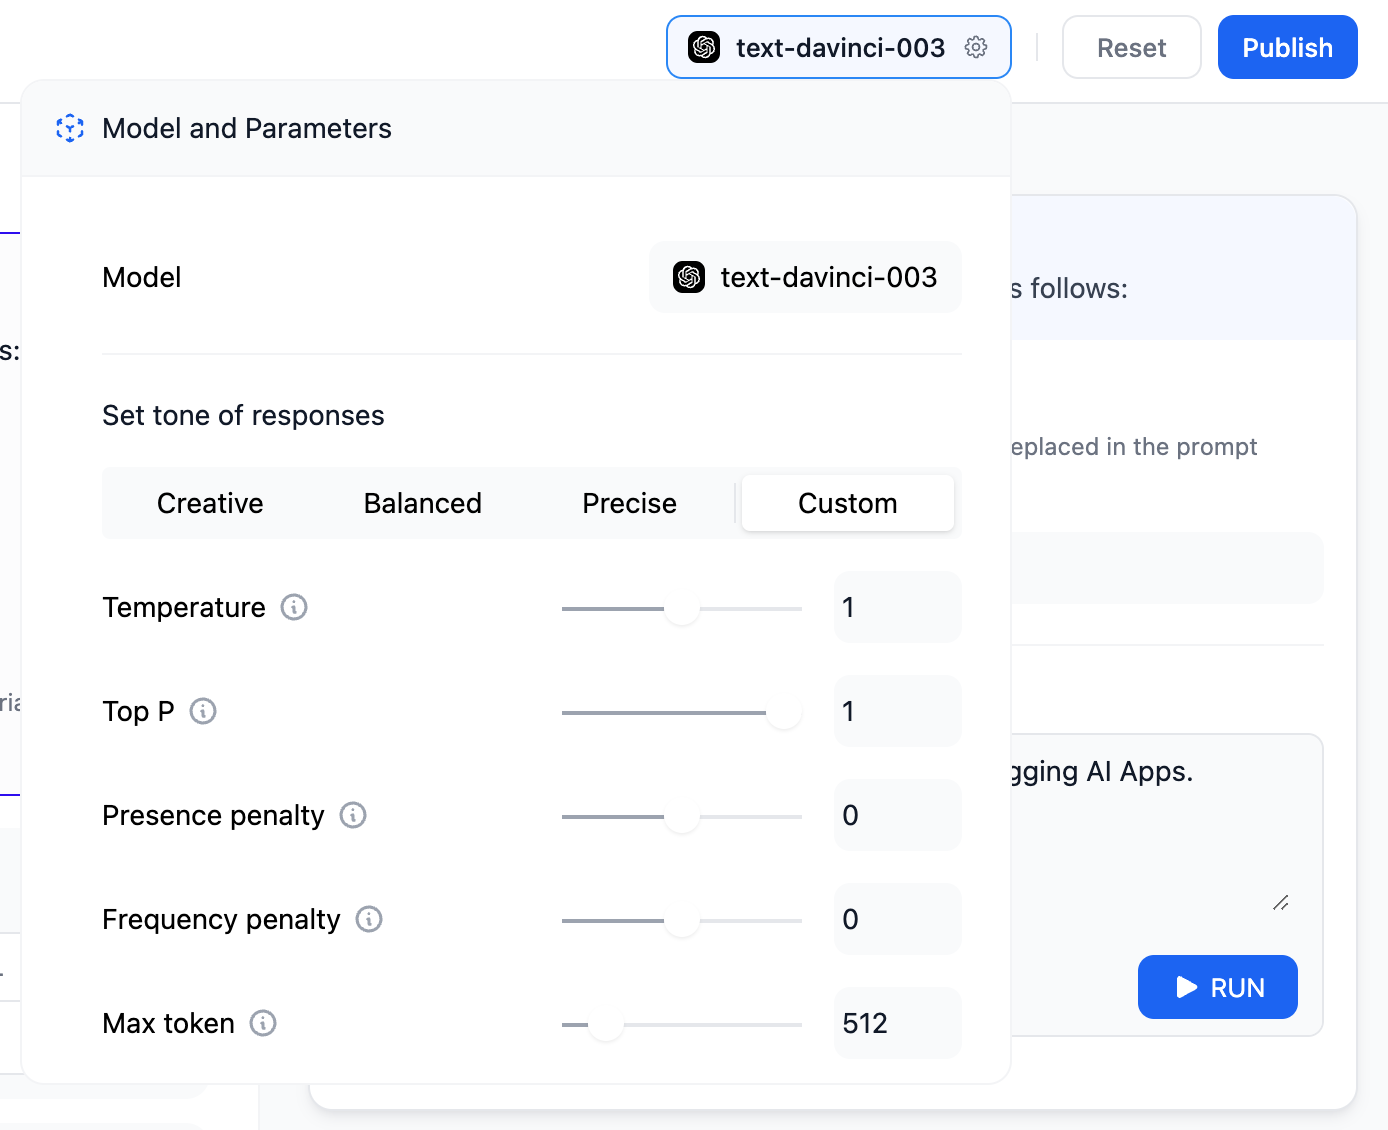Click the 'Set tone of responses' label

[243, 415]
